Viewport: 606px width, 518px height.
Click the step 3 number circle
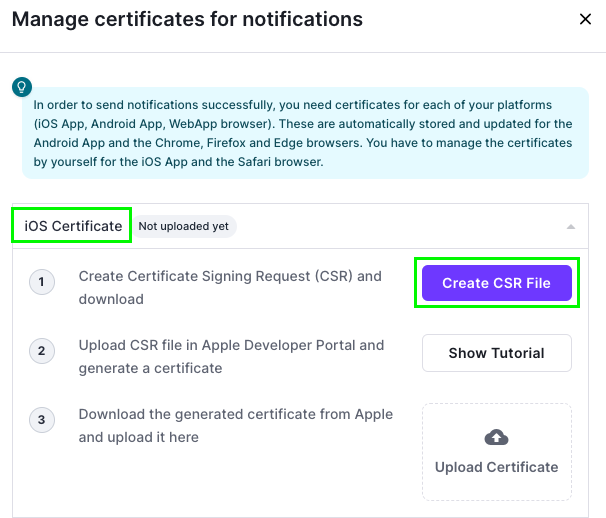(x=42, y=421)
